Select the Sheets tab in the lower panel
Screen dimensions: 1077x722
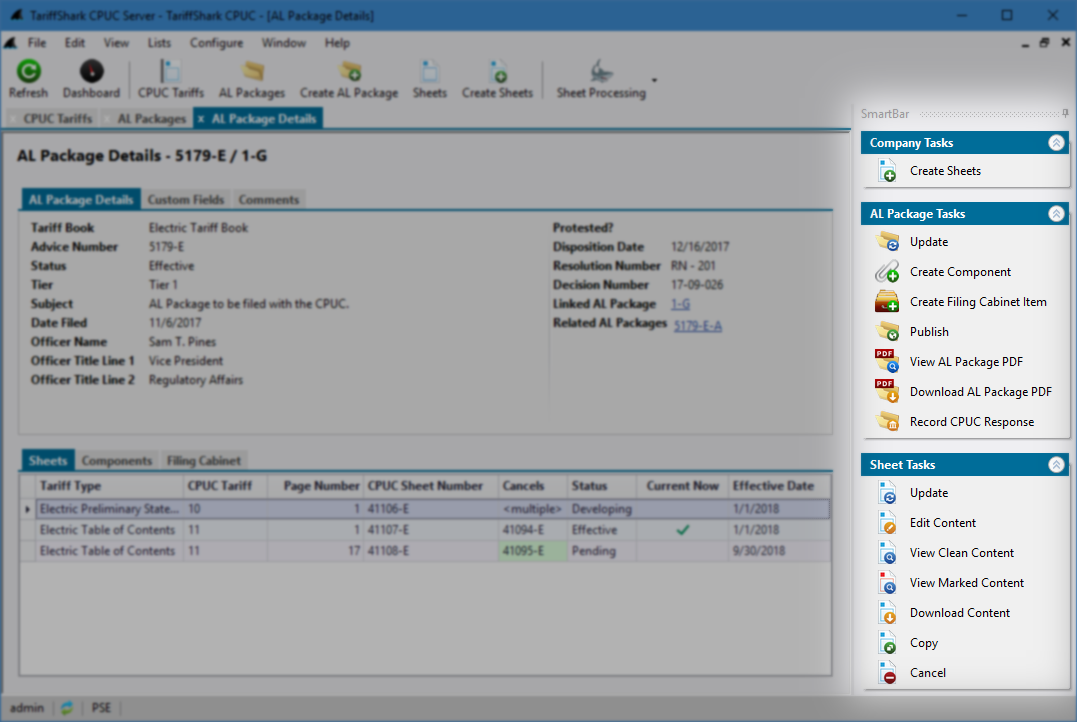click(x=47, y=461)
